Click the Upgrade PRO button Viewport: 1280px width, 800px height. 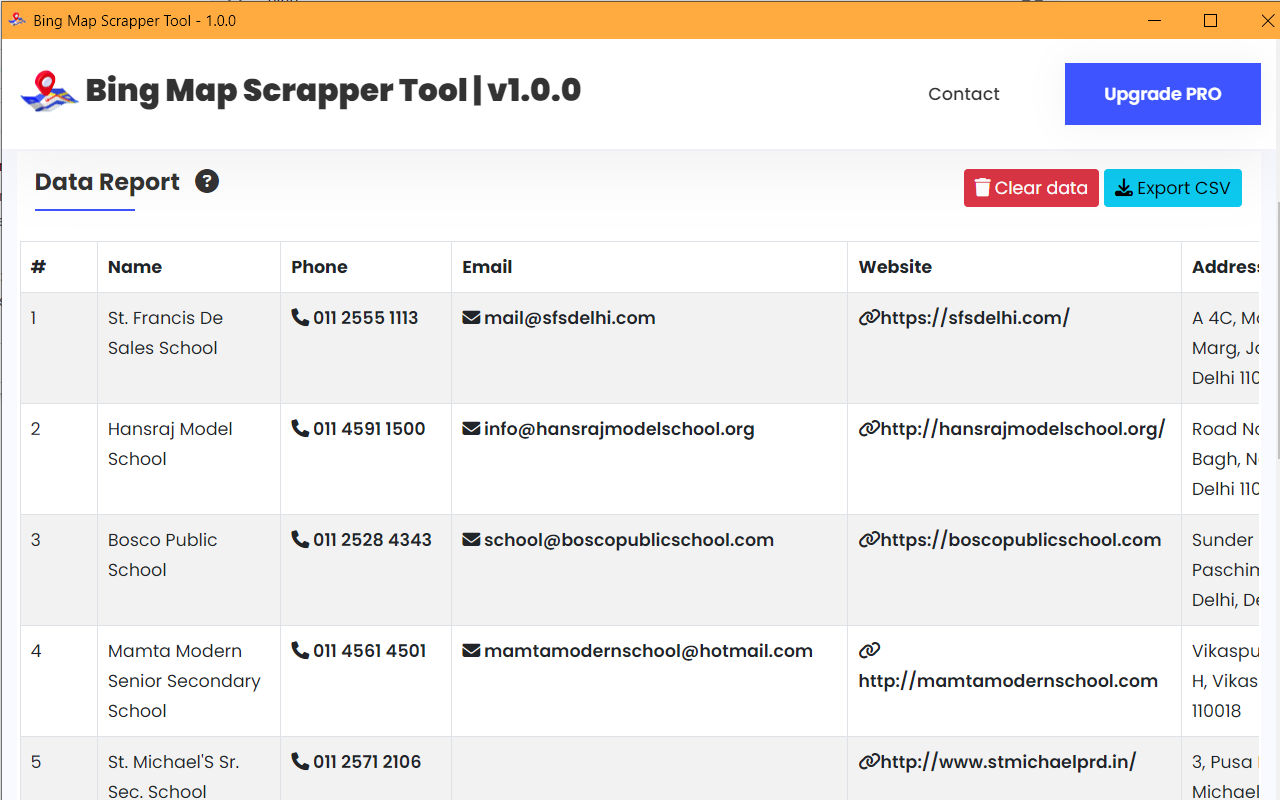1162,93
